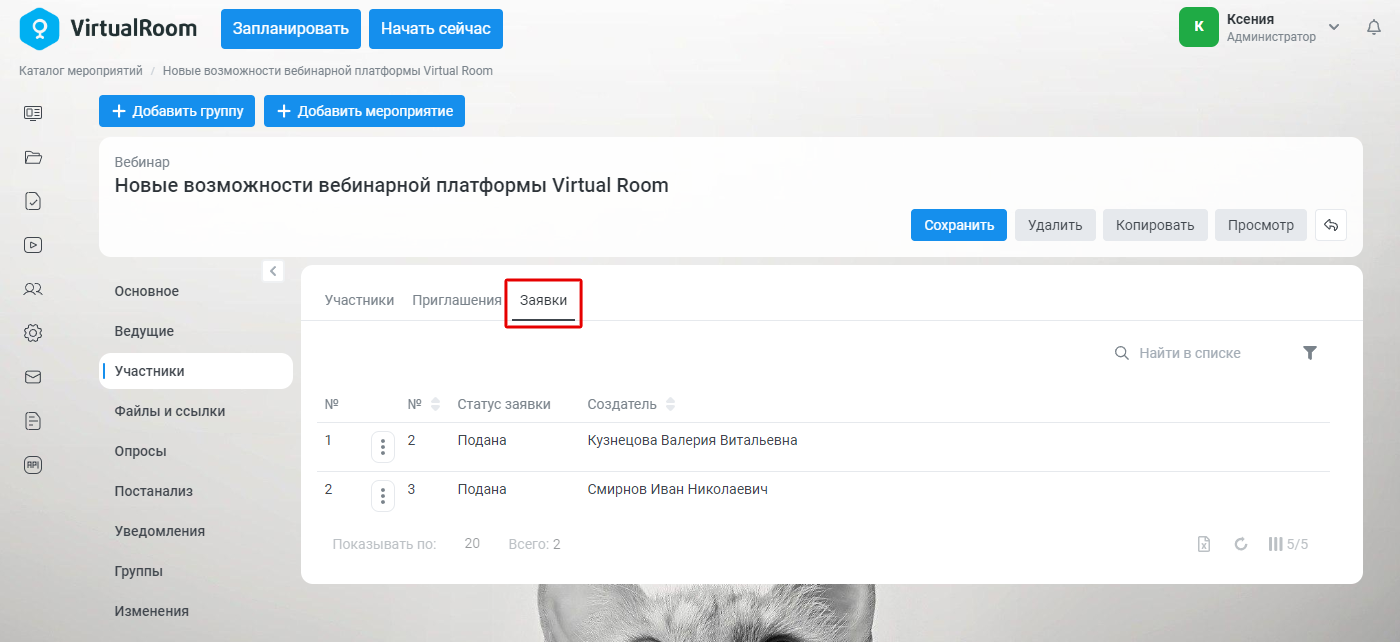The width and height of the screenshot is (1400, 642).
Task: Click the filter funnel icon
Action: [1310, 353]
